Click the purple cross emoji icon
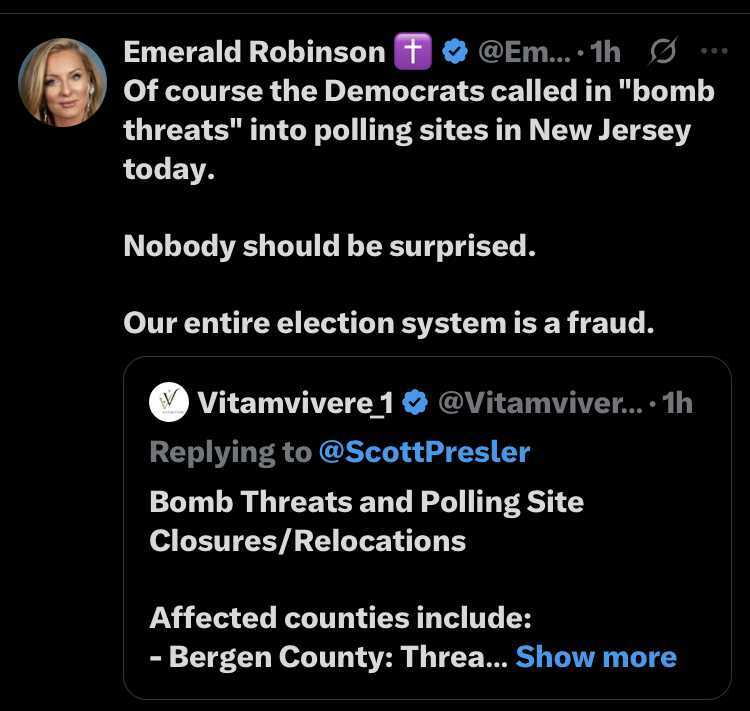The image size is (750, 711). pos(411,52)
